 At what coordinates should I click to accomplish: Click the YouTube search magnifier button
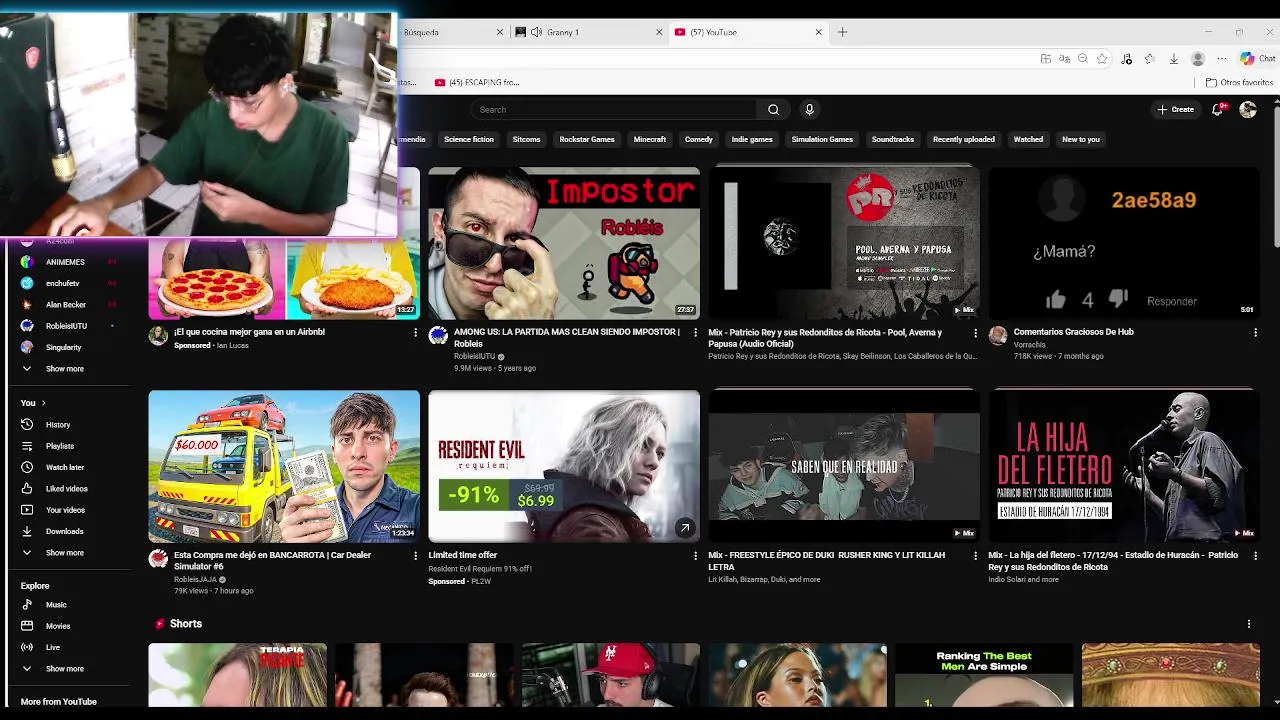coord(773,110)
